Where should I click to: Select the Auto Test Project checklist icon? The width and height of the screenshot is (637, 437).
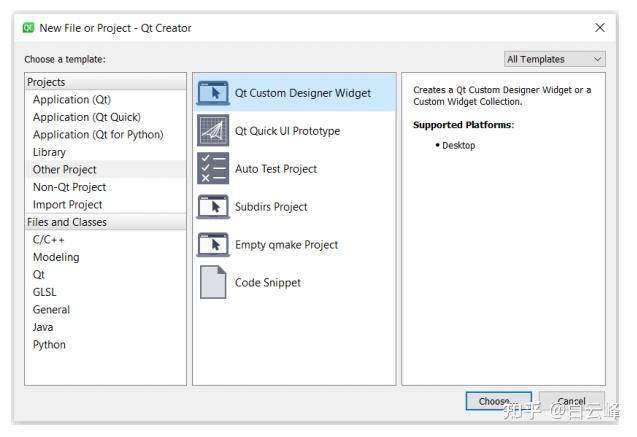tap(213, 169)
